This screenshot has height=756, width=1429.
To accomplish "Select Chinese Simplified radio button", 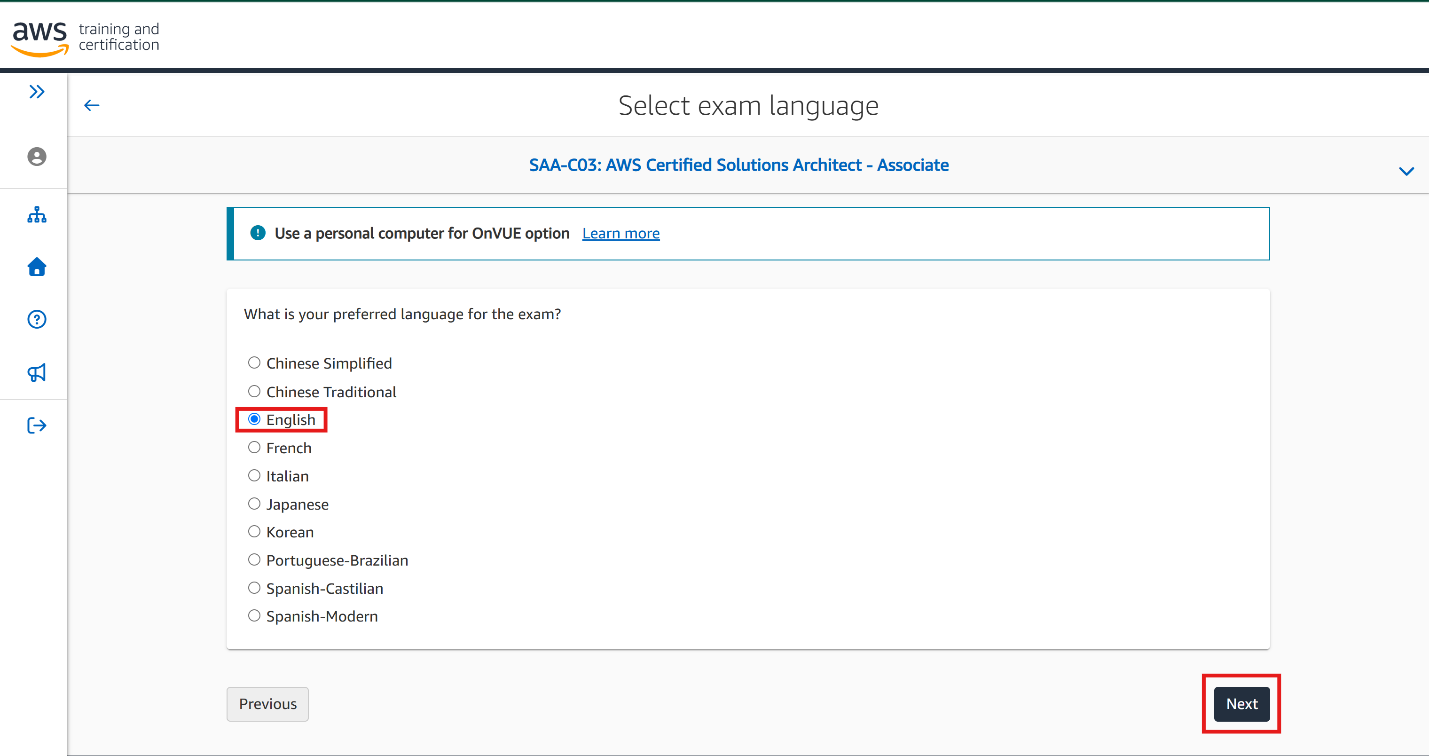I will 254,363.
